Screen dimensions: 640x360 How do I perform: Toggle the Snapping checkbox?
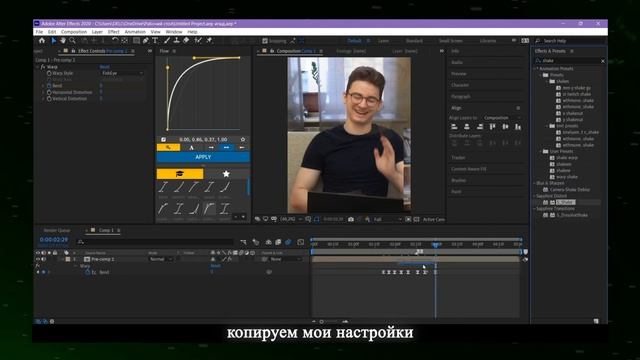pyautogui.click(x=265, y=41)
